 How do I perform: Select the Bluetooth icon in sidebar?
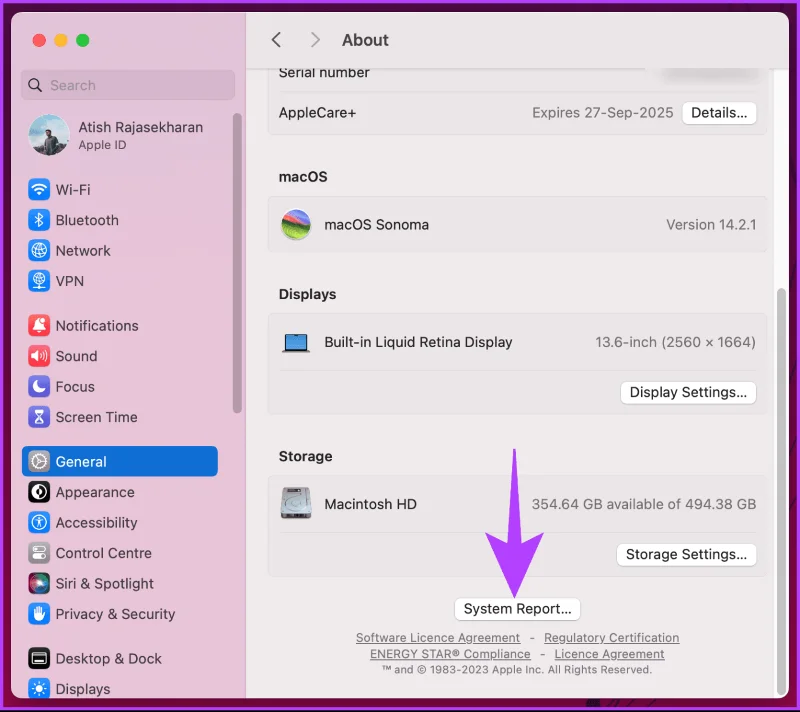(x=39, y=220)
